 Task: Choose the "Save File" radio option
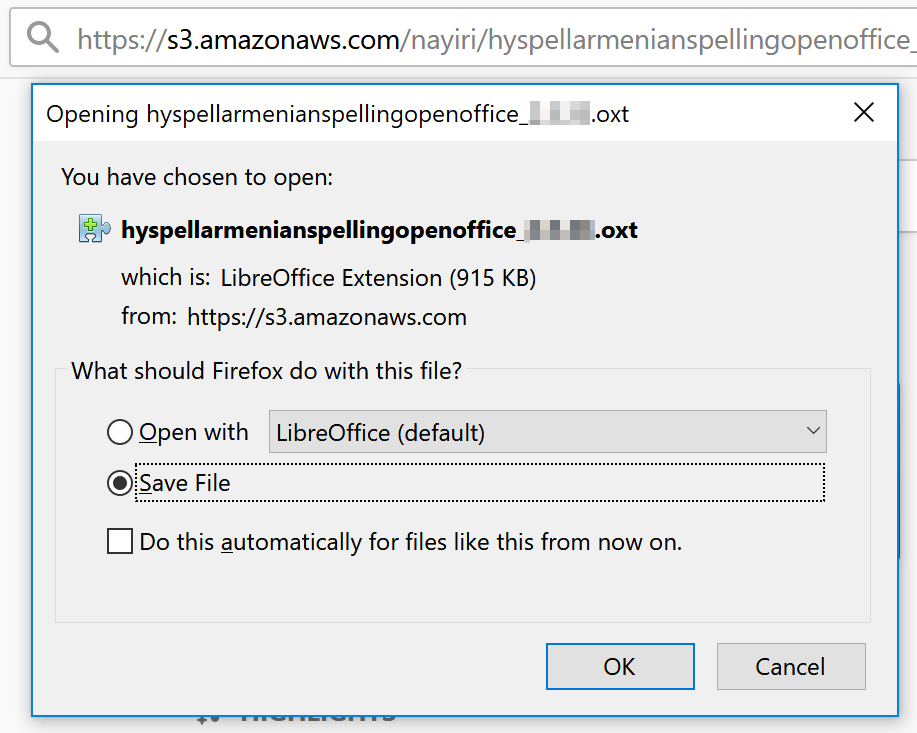(120, 483)
